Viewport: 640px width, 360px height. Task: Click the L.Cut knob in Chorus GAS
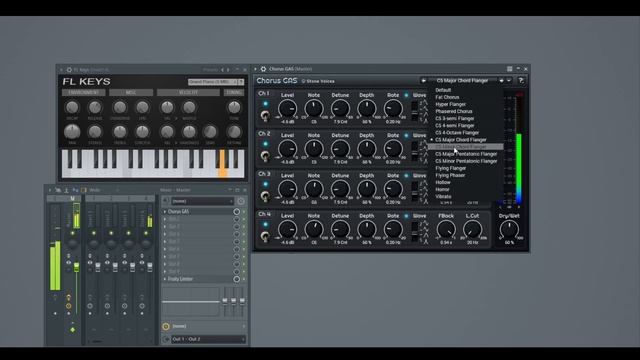[472, 230]
